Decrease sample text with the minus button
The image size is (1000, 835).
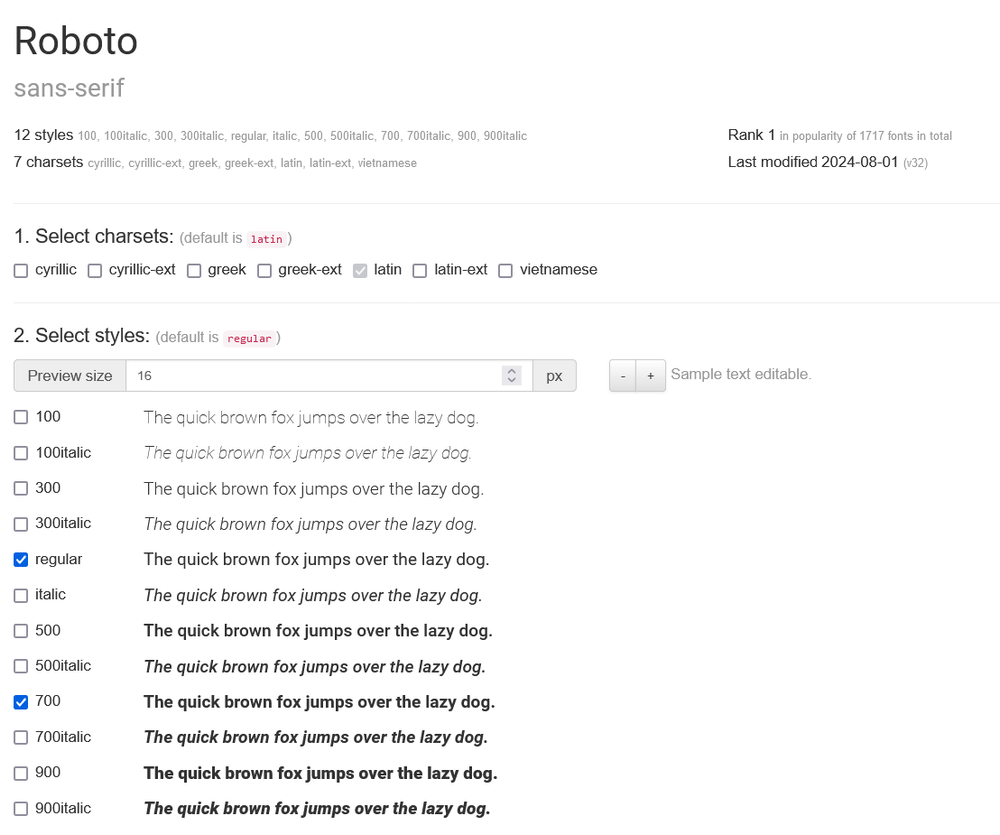623,376
